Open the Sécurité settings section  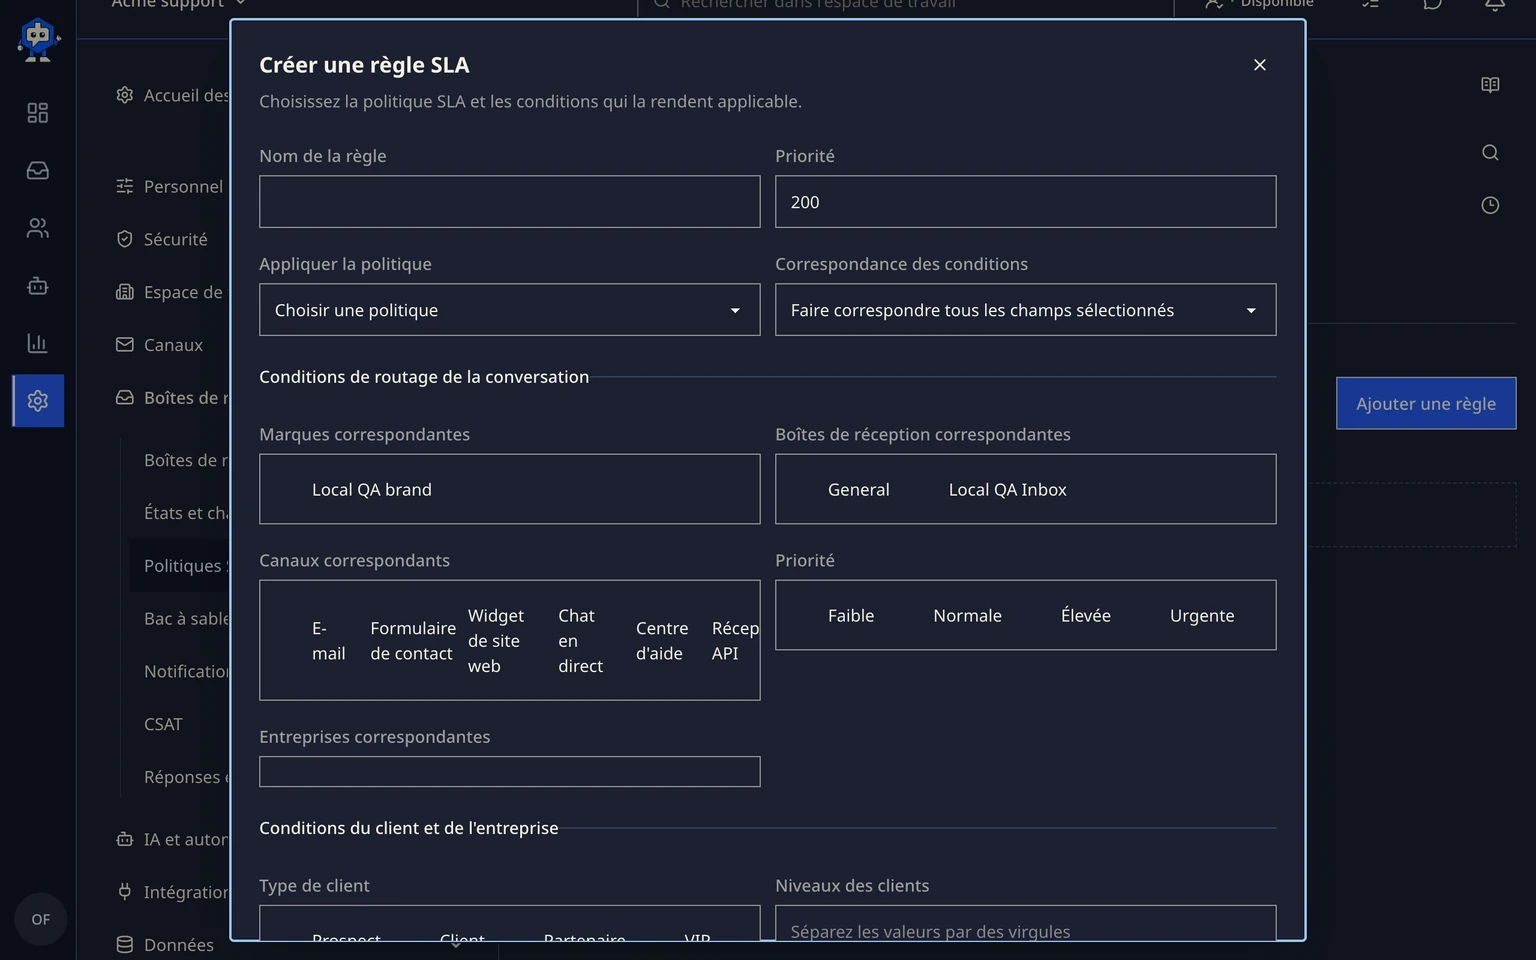click(x=162, y=240)
